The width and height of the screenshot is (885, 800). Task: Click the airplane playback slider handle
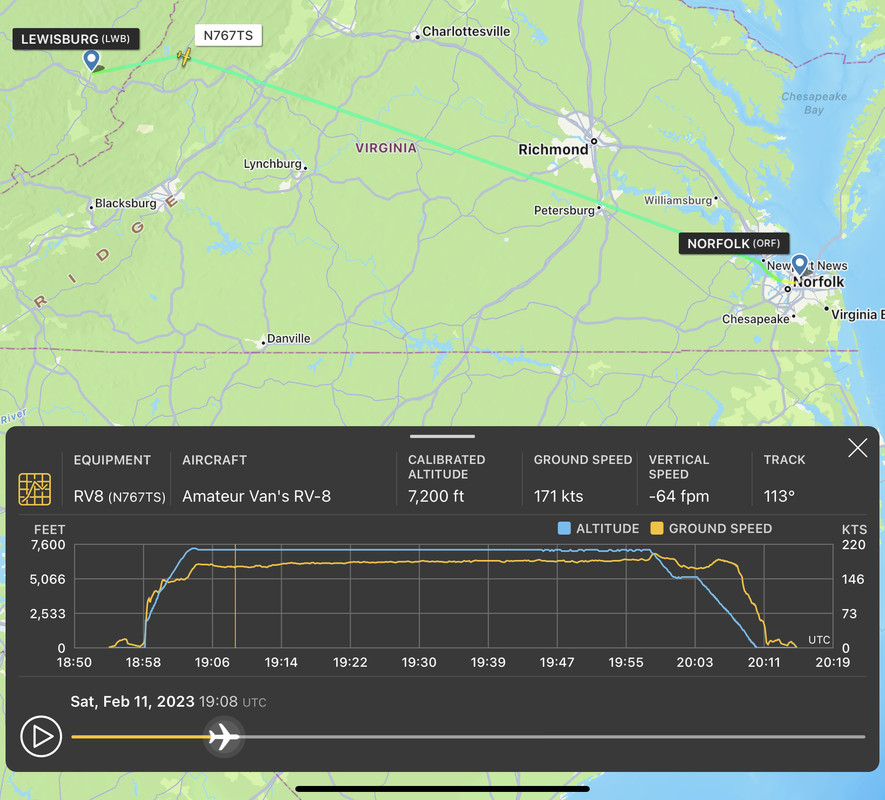click(224, 737)
